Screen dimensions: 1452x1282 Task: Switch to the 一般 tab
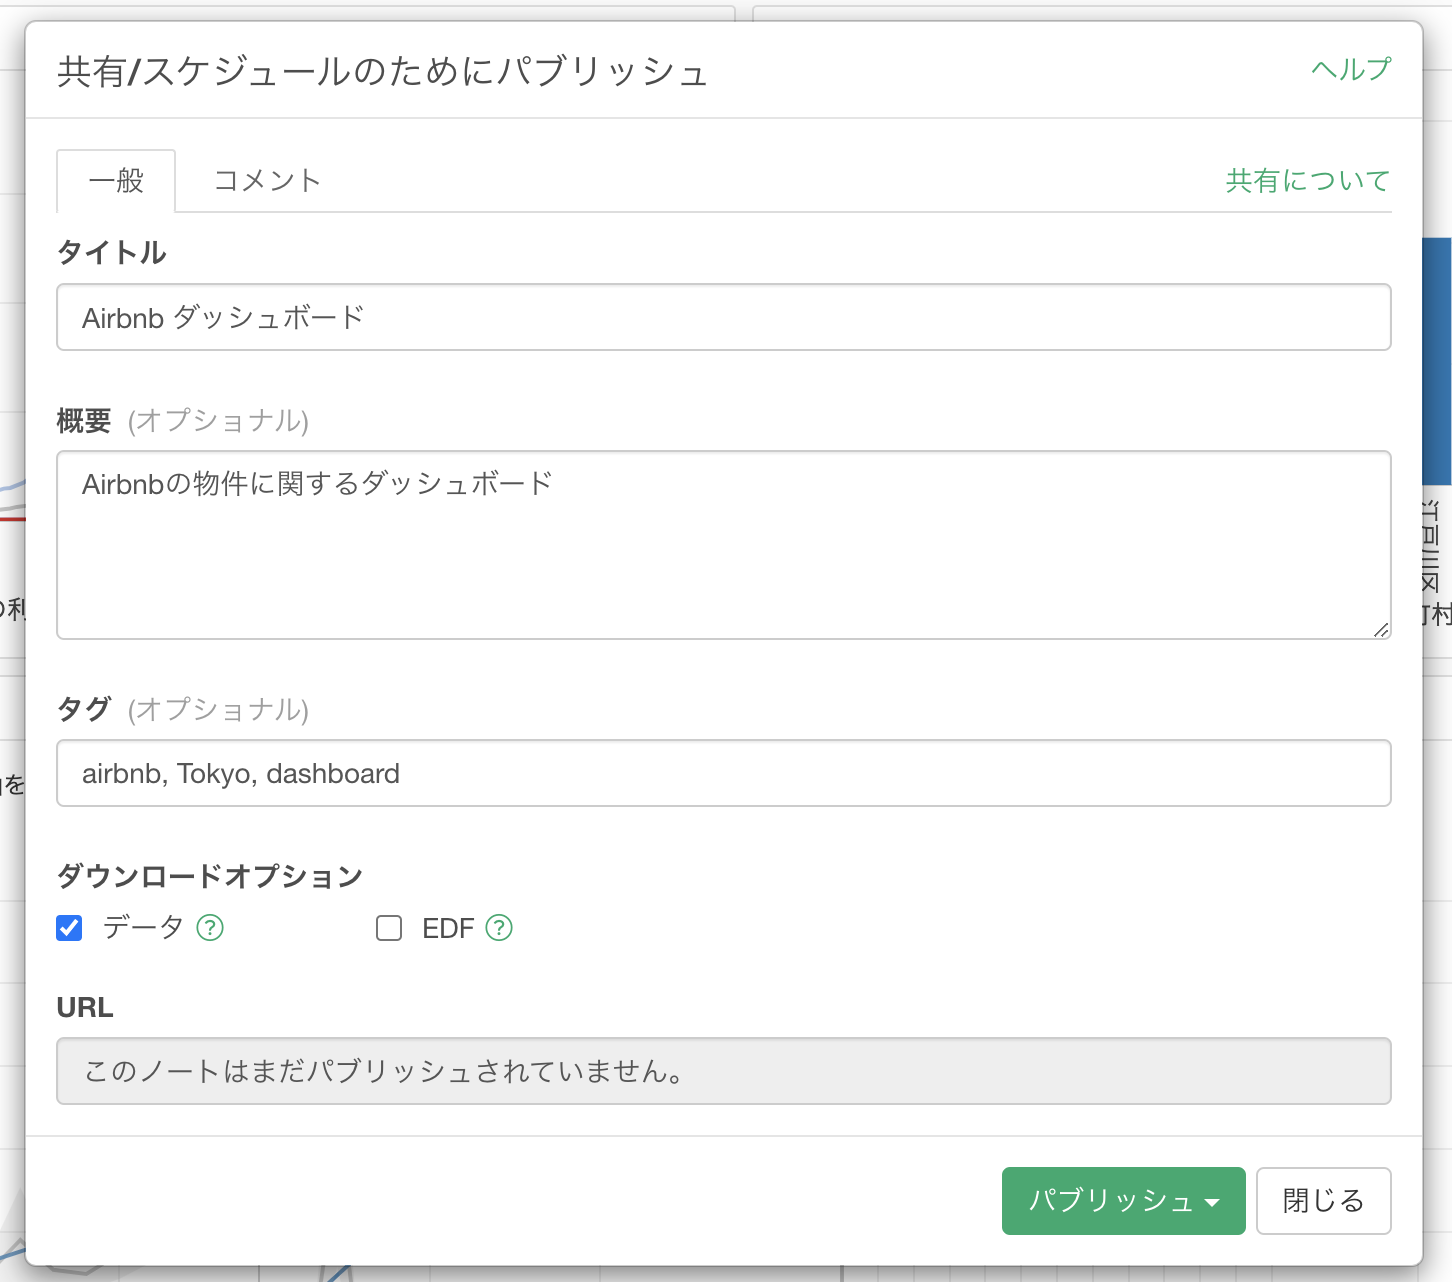[x=116, y=181]
